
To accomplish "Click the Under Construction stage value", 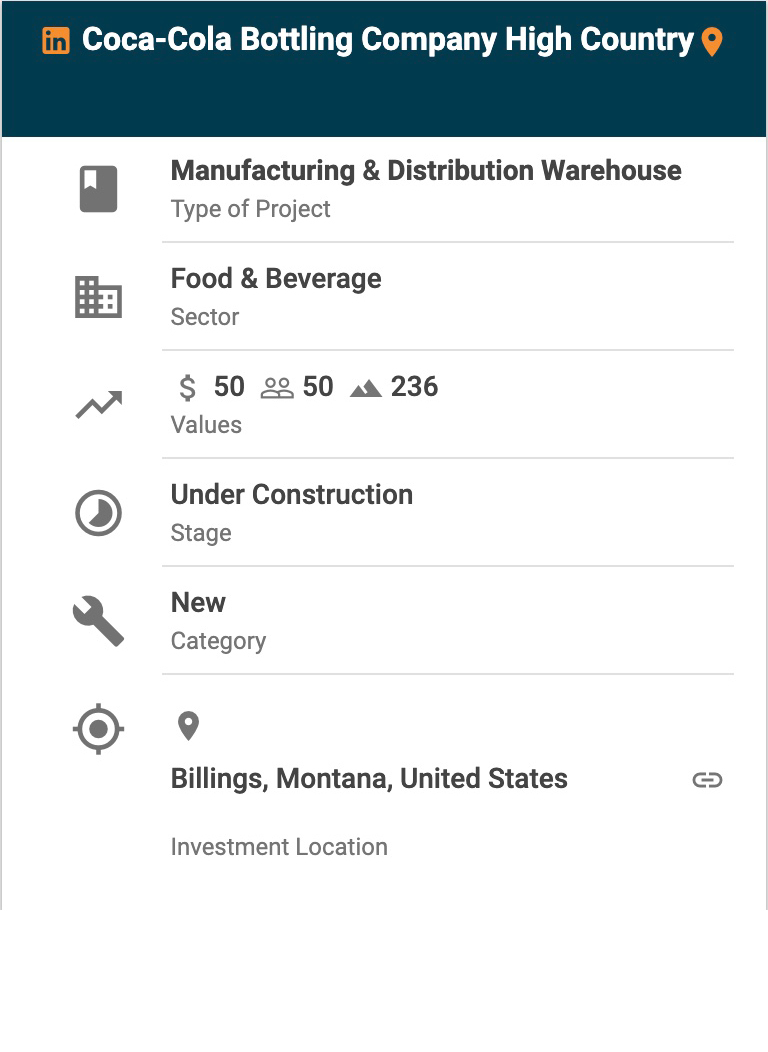I will click(x=292, y=495).
